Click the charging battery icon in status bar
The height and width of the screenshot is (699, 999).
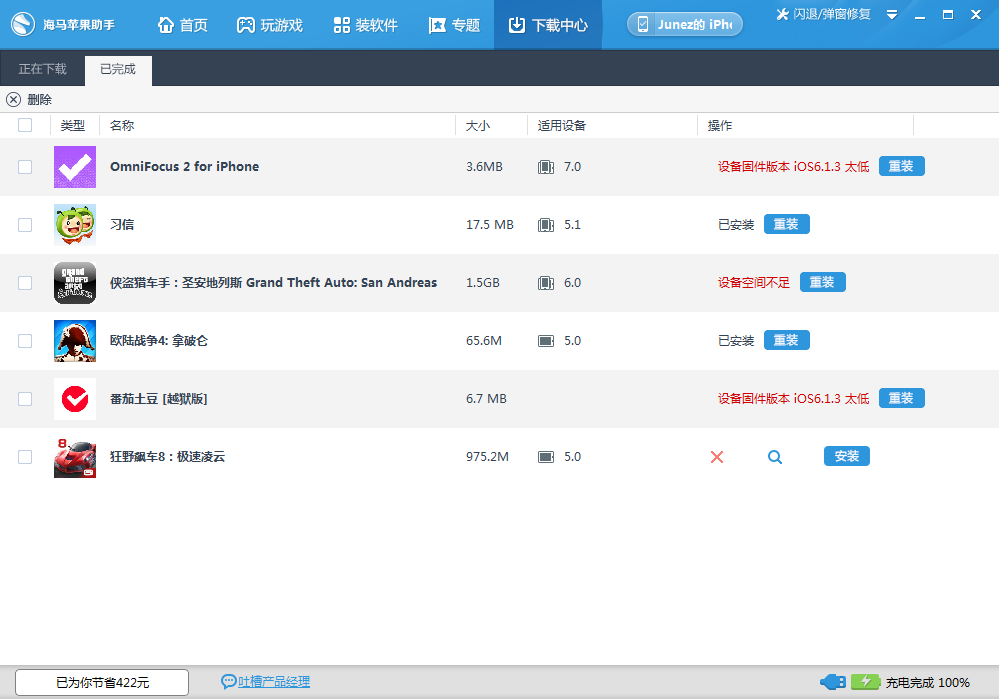pos(866,681)
